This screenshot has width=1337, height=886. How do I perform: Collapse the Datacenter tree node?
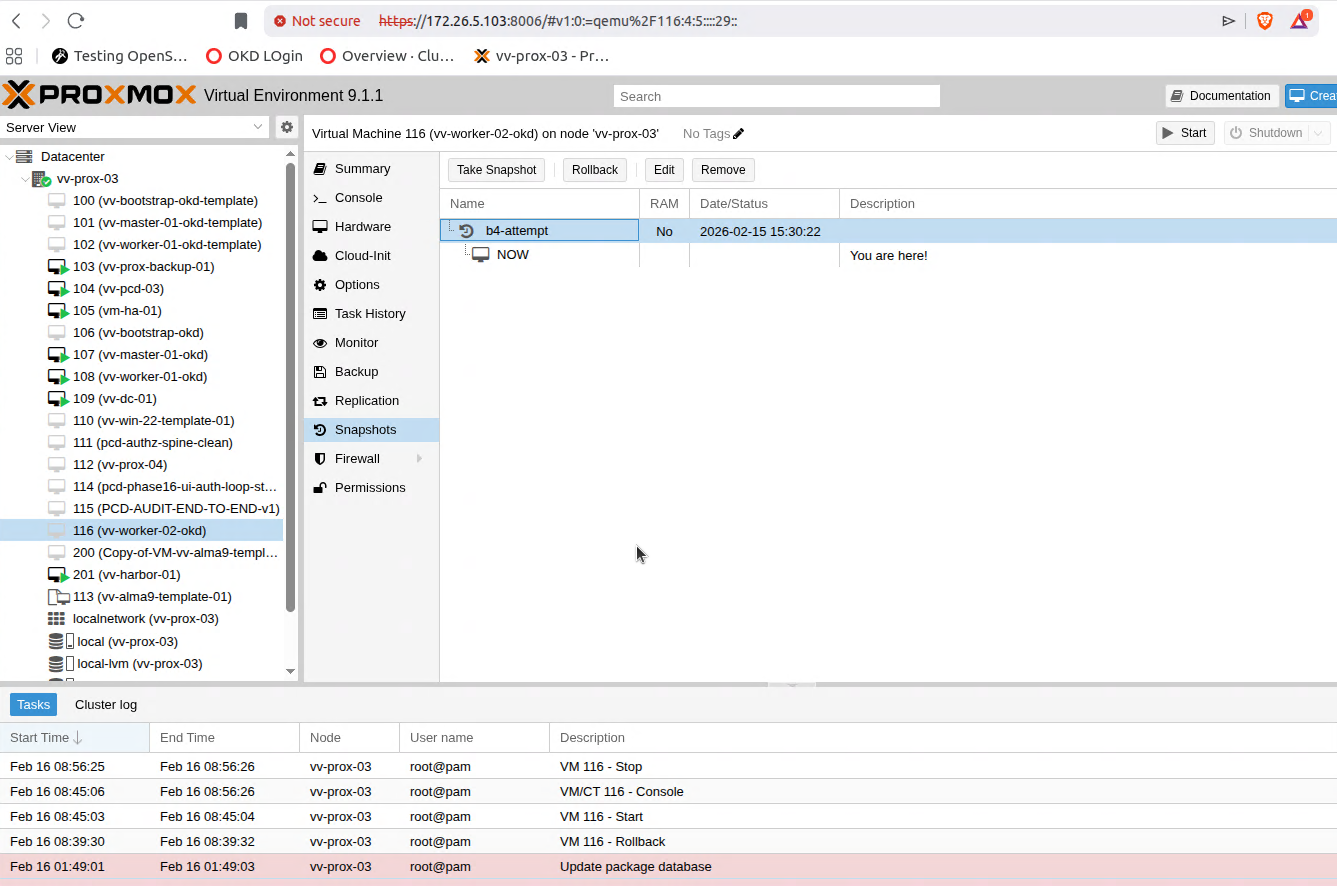tap(10, 157)
